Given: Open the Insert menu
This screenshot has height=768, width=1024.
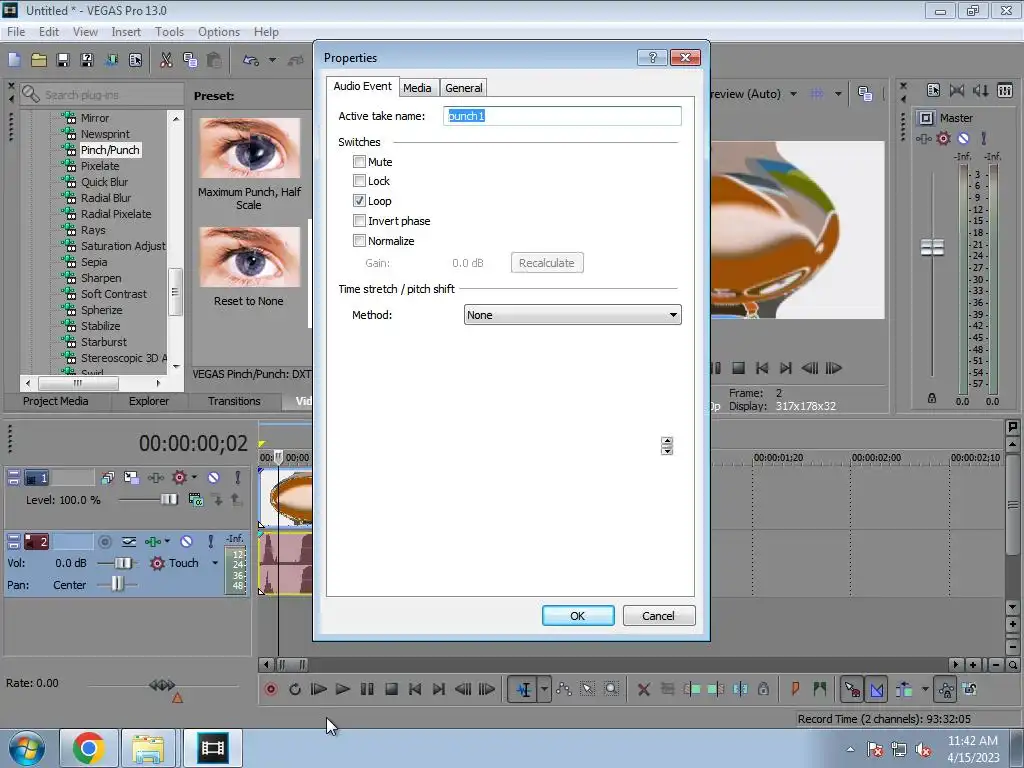Looking at the screenshot, I should point(126,32).
